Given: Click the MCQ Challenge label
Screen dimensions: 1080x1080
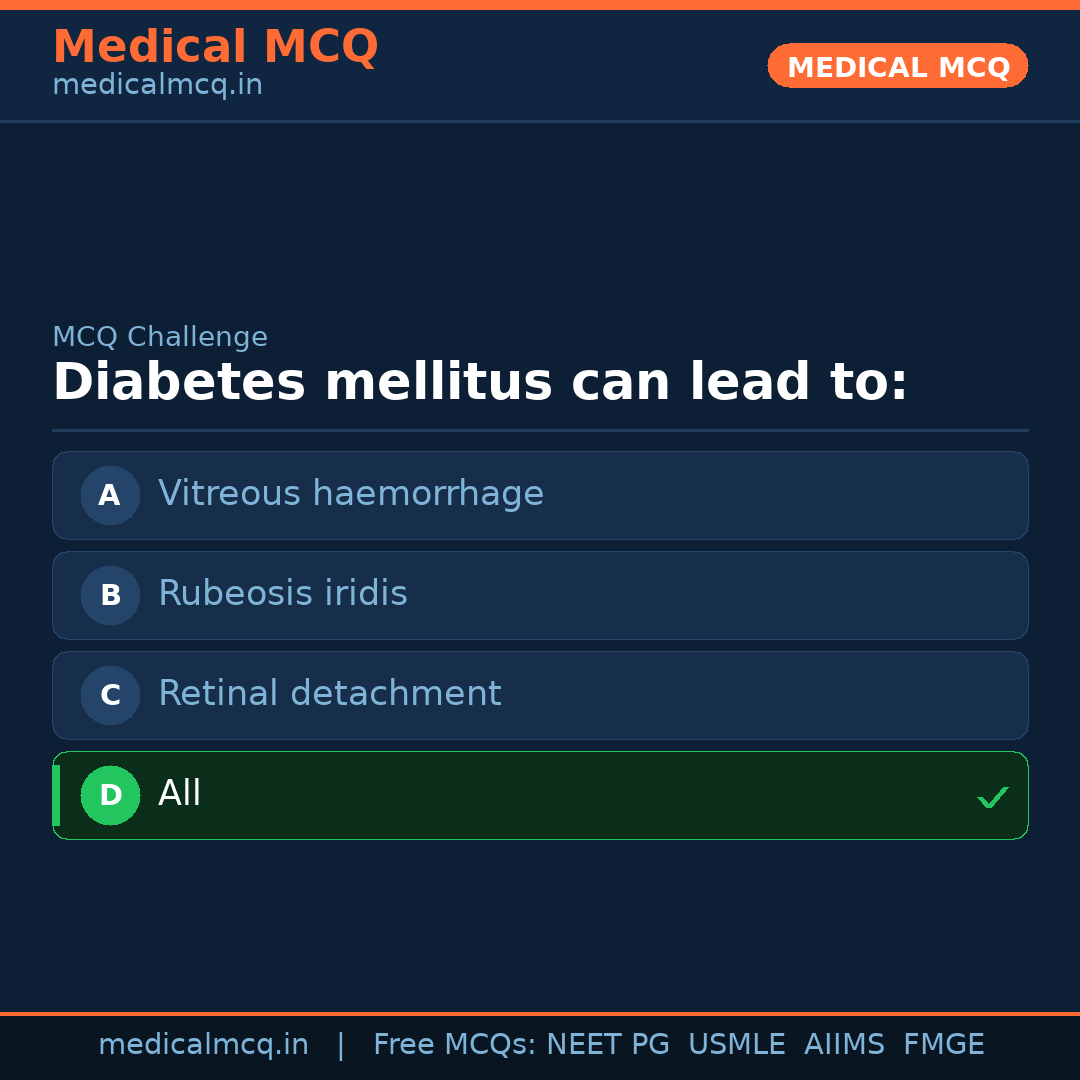Looking at the screenshot, I should tap(160, 337).
